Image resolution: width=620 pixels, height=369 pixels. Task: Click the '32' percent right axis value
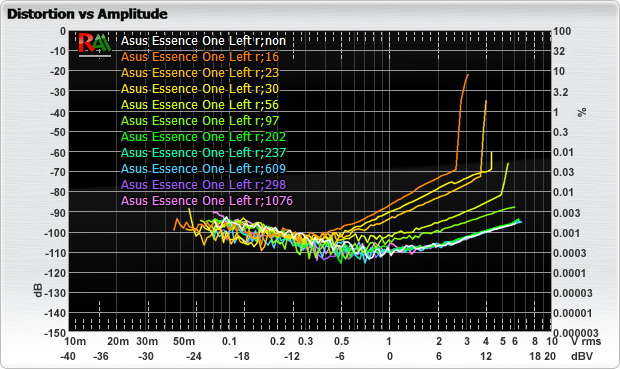559,51
